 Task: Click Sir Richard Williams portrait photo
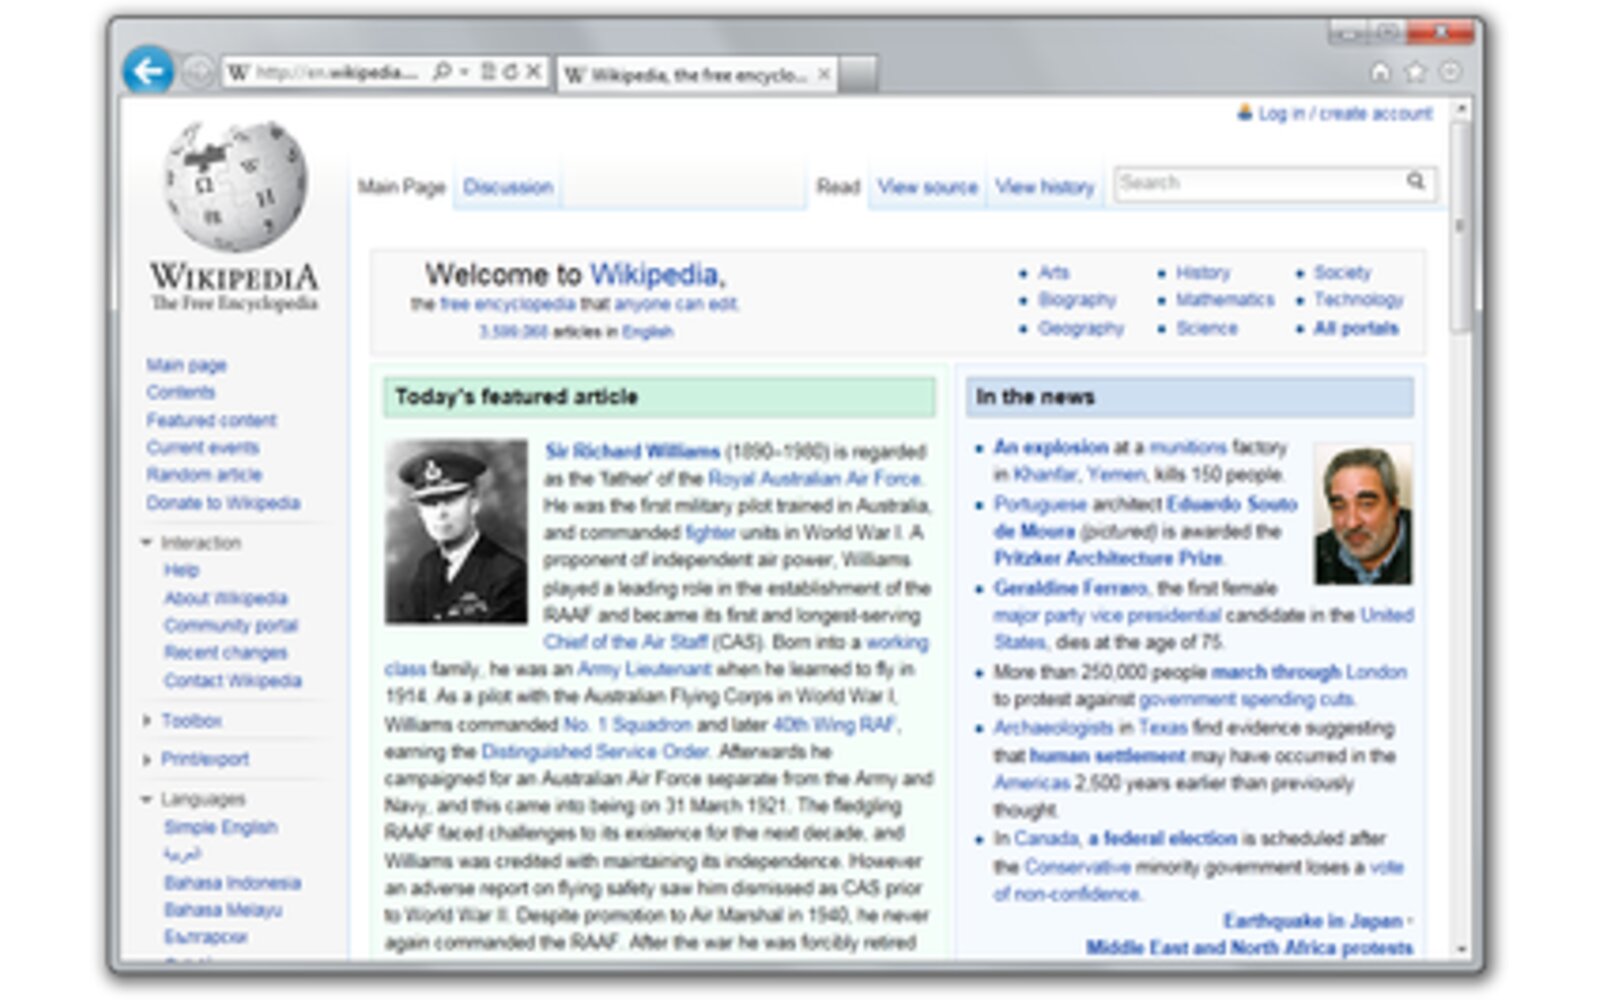point(456,532)
